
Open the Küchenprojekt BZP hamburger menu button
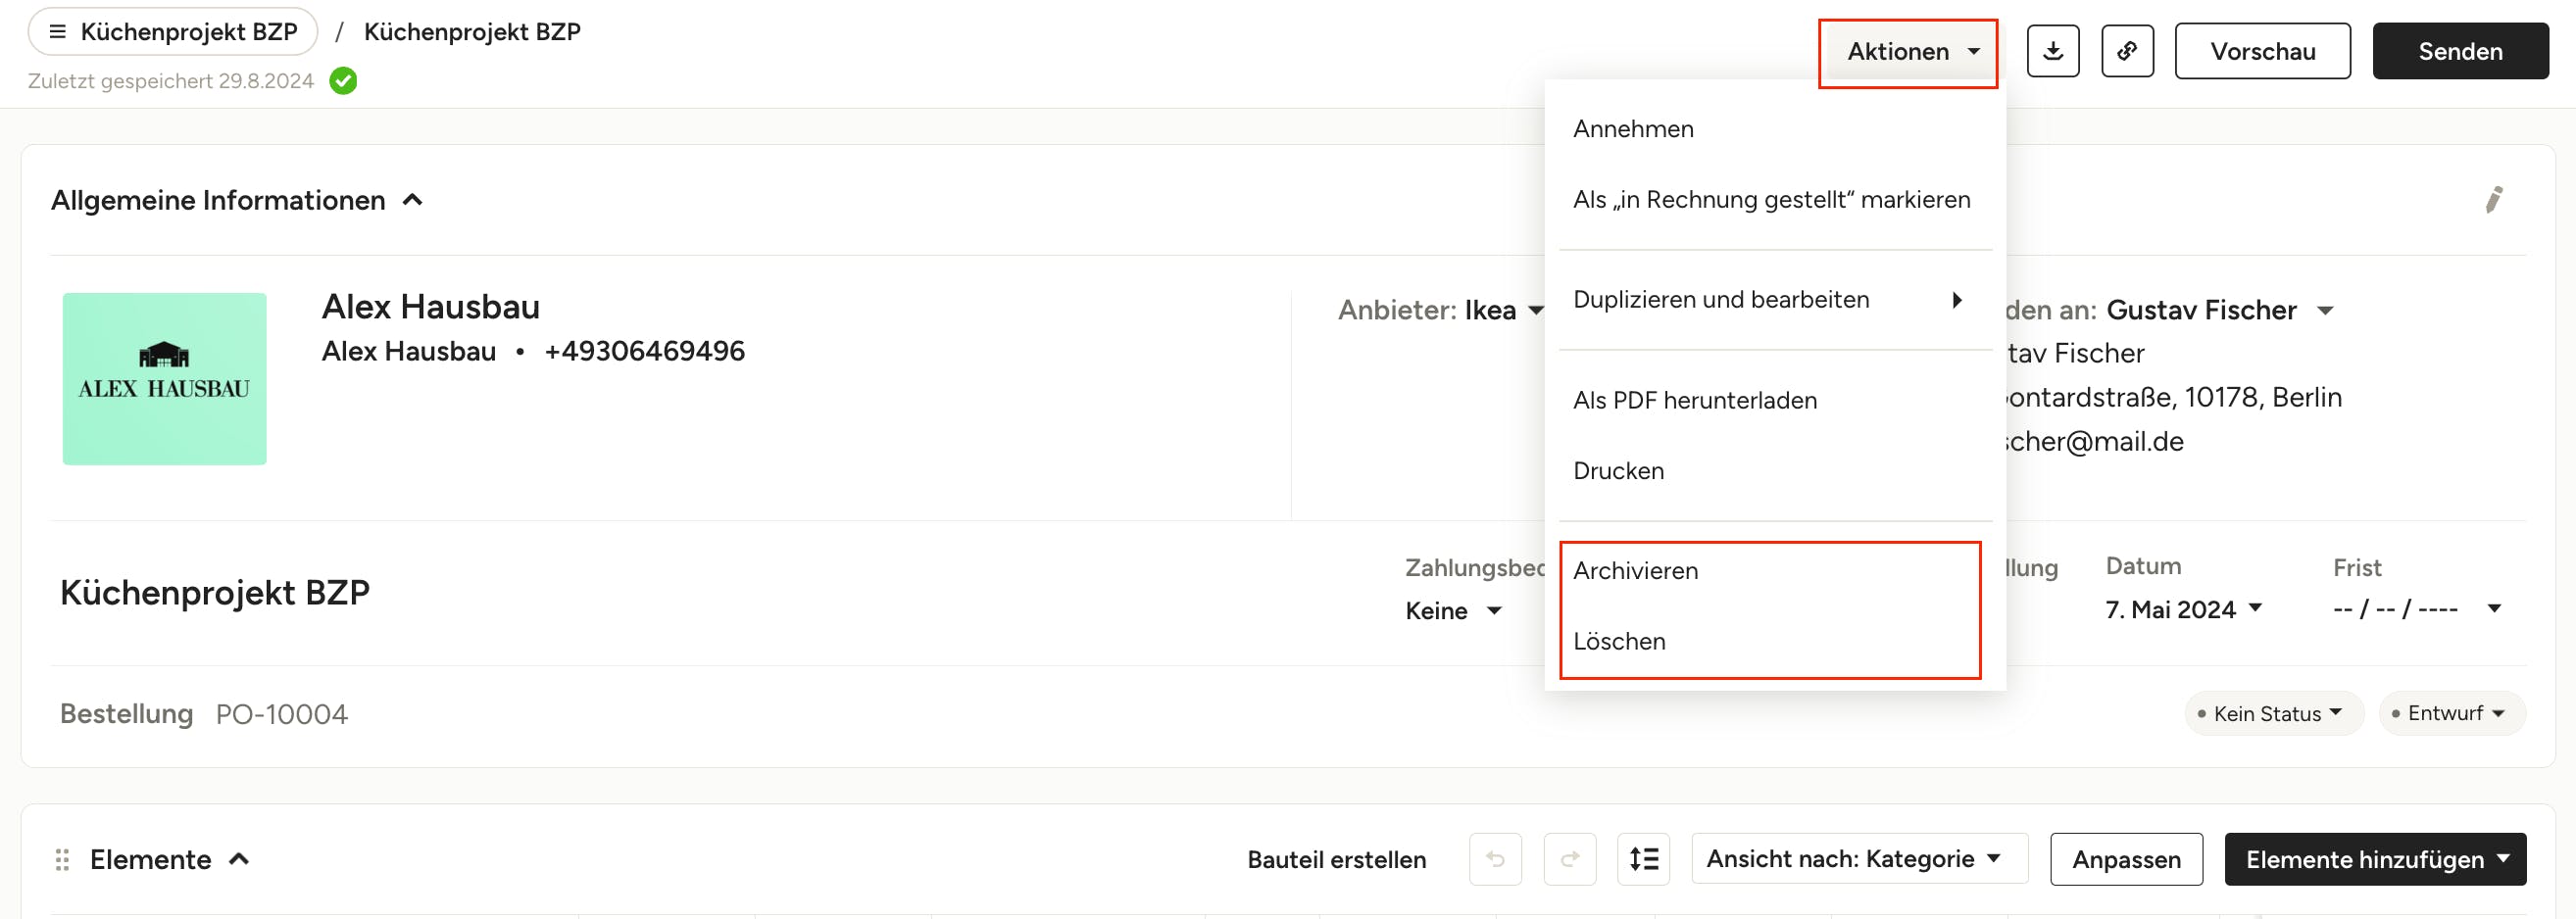point(173,31)
